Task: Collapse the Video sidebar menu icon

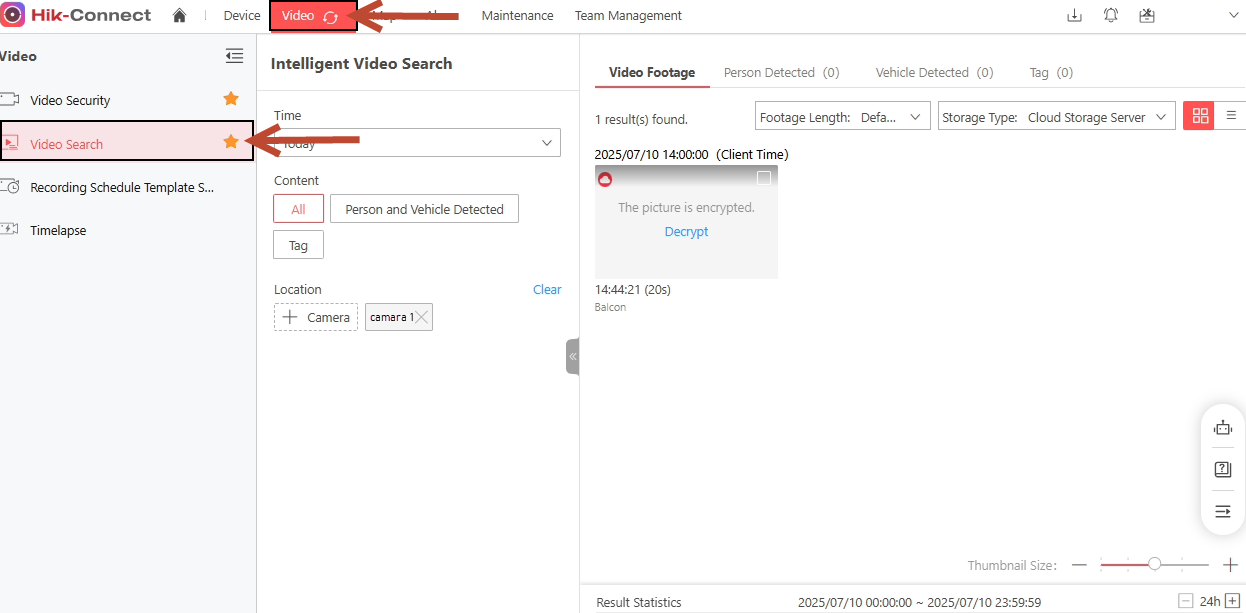Action: [x=234, y=56]
